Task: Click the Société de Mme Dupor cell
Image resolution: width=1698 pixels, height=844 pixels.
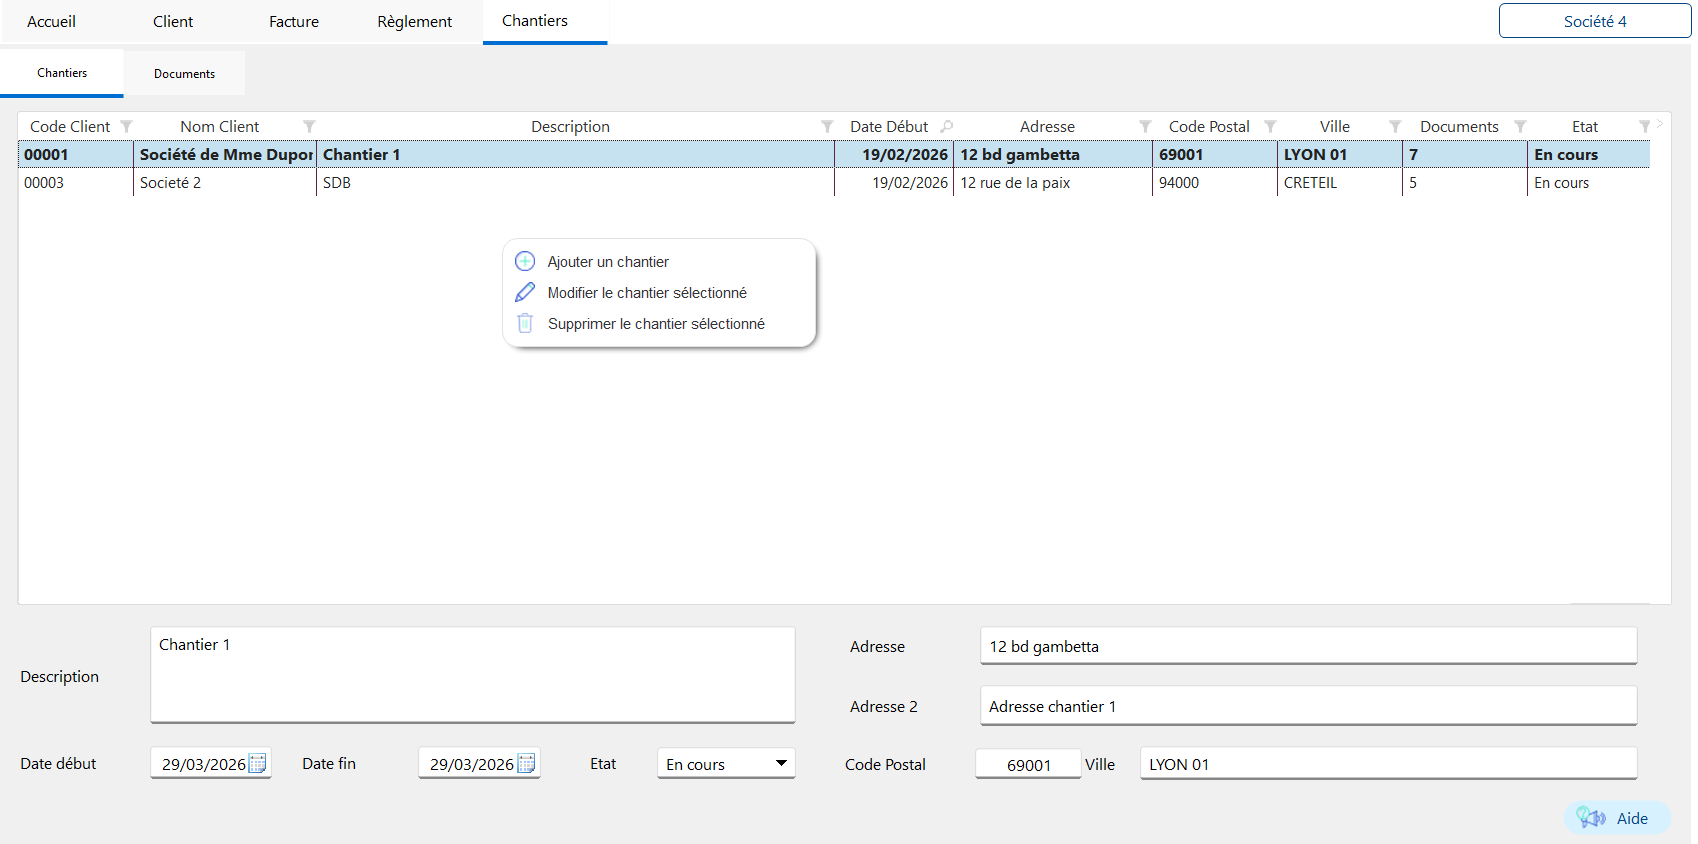Action: click(225, 154)
